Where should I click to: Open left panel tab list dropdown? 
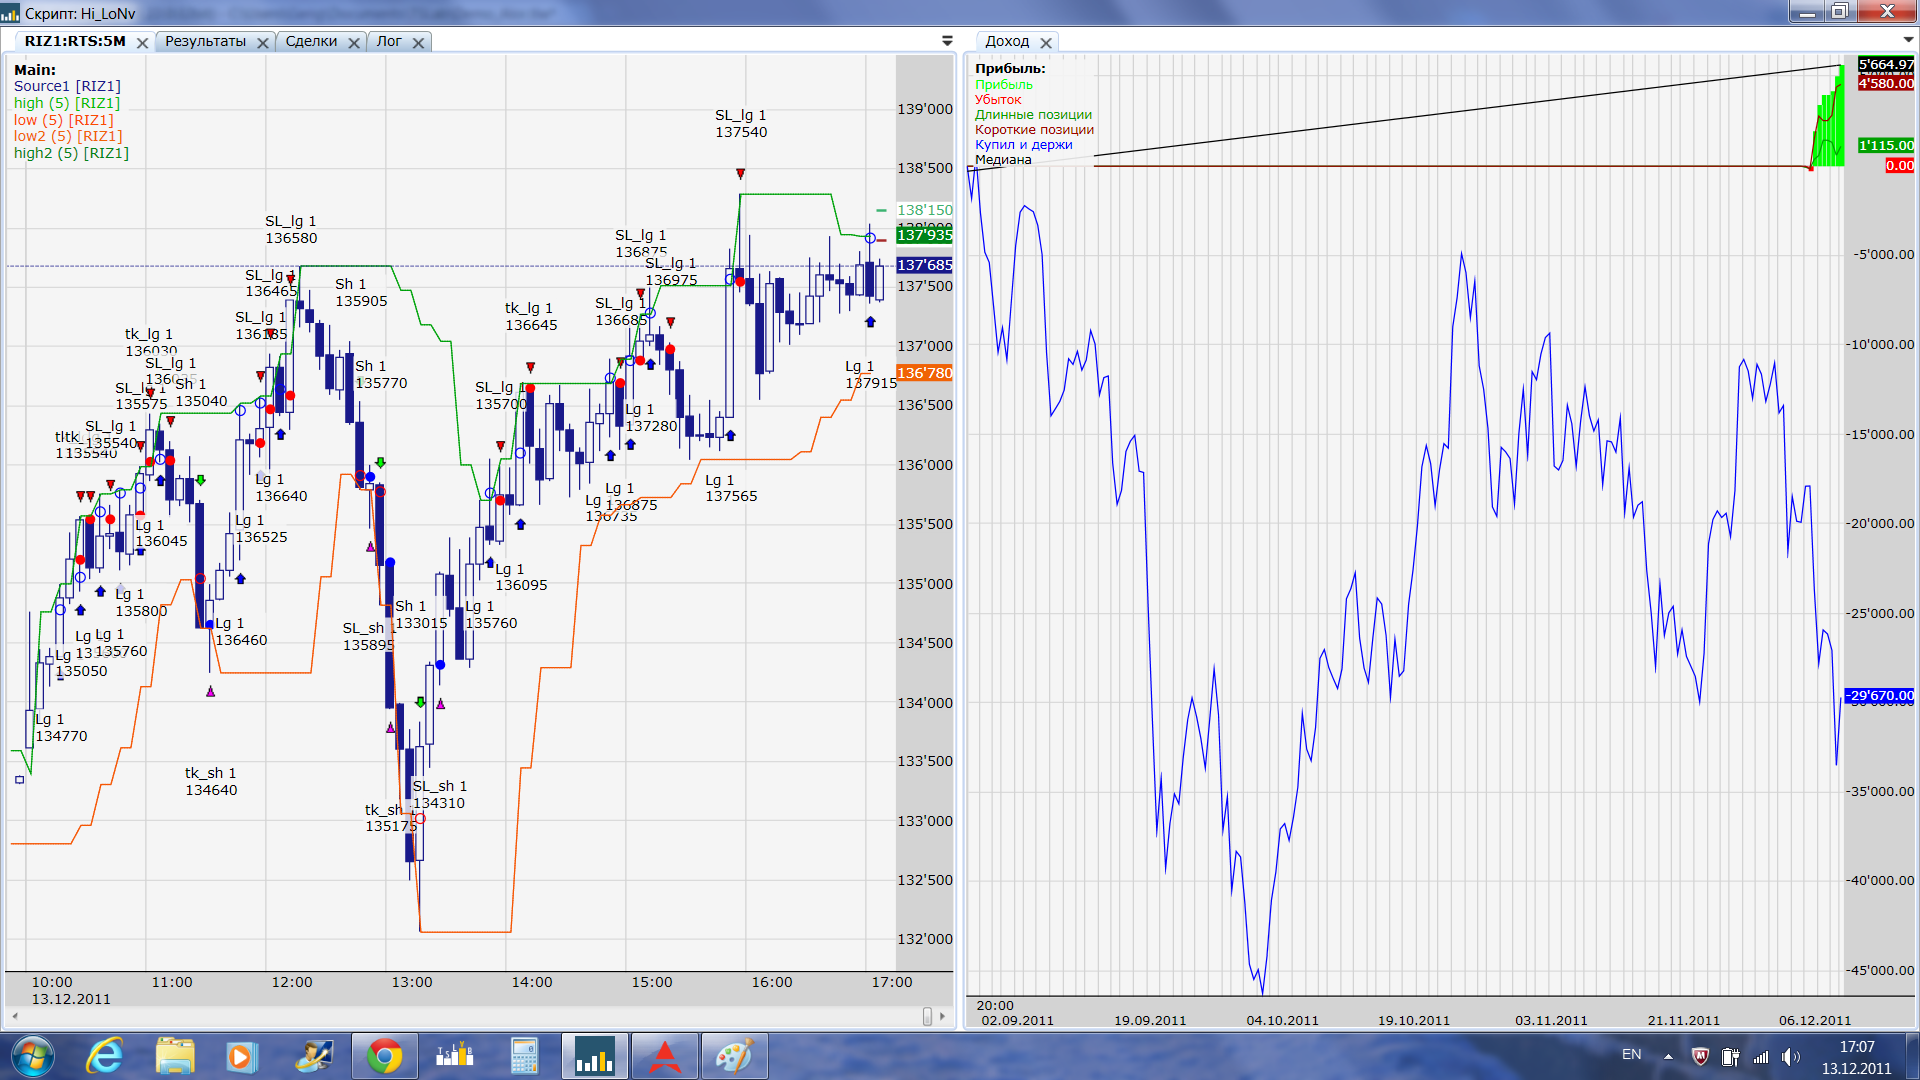[x=947, y=41]
